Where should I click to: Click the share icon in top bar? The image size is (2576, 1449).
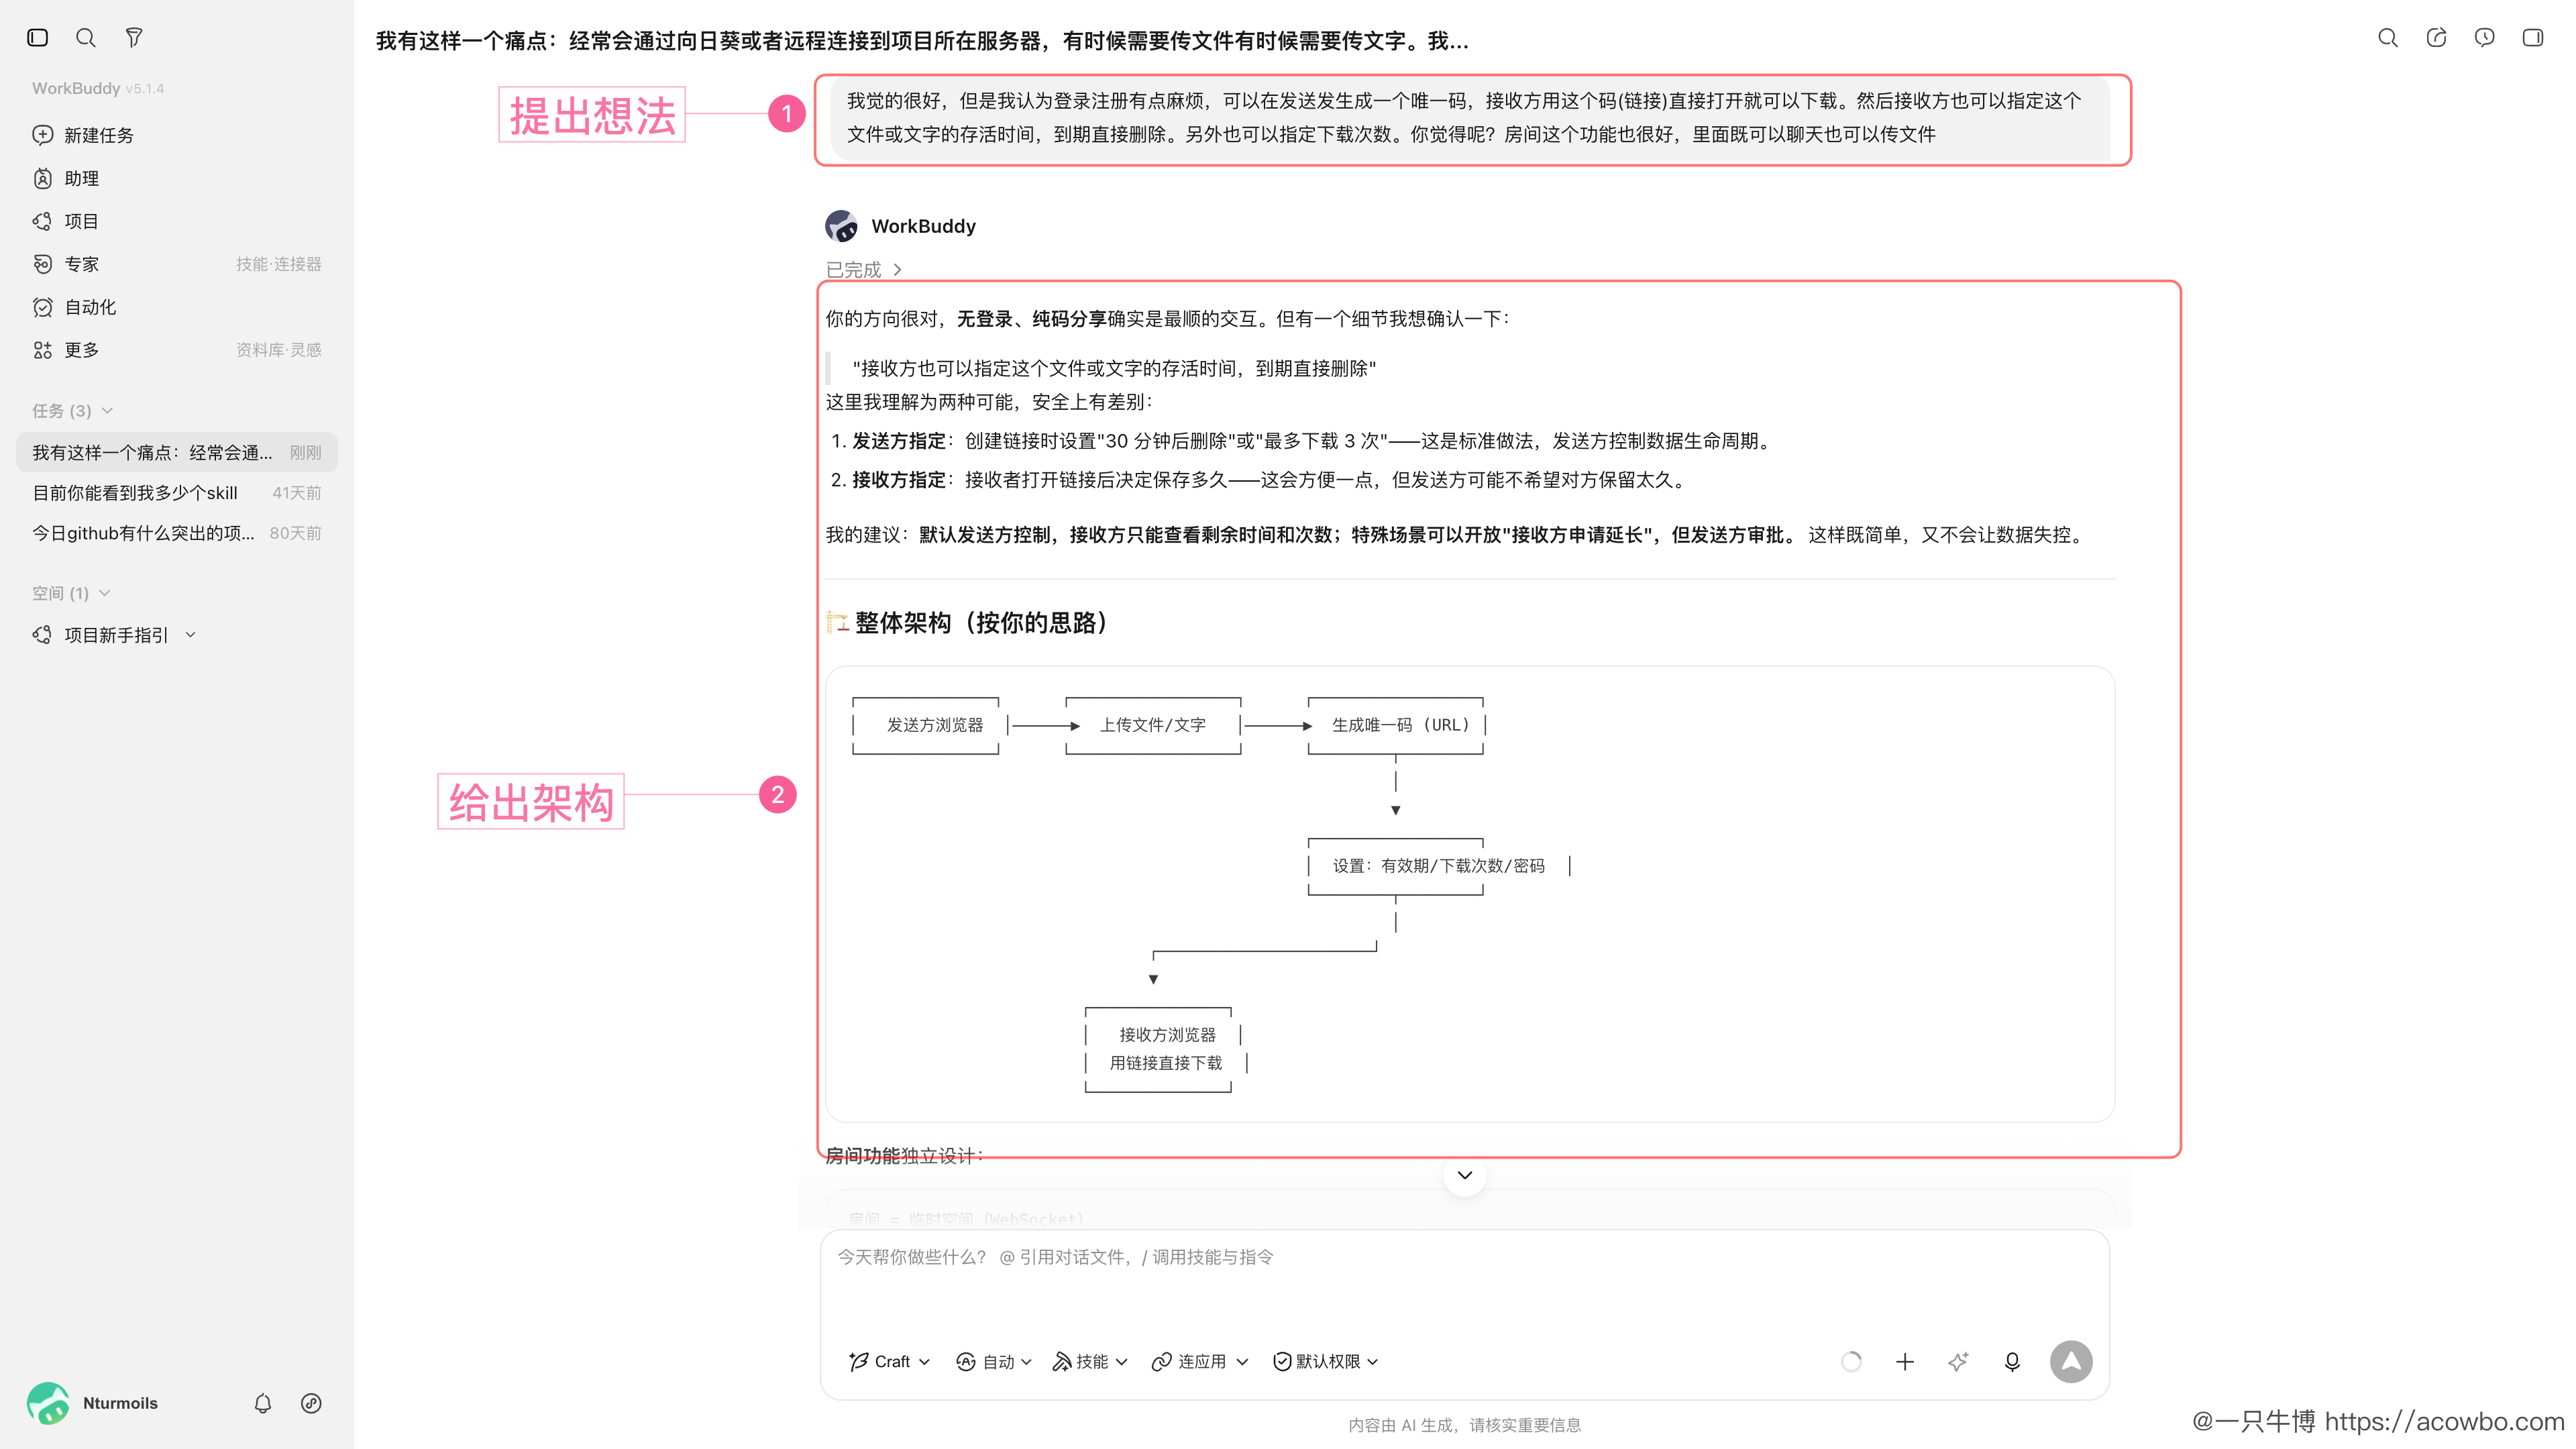click(2436, 38)
